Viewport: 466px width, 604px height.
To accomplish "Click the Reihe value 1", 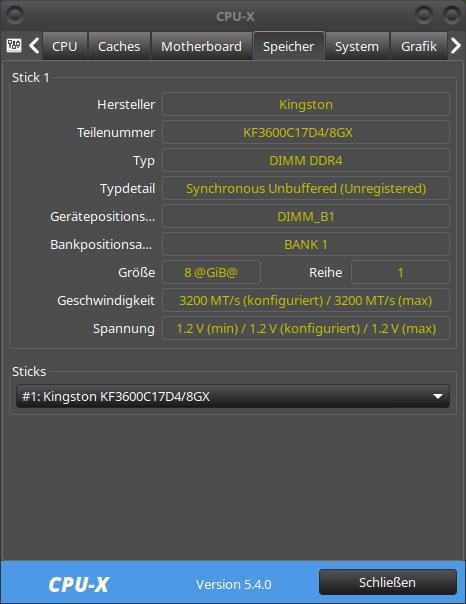I will [400, 272].
